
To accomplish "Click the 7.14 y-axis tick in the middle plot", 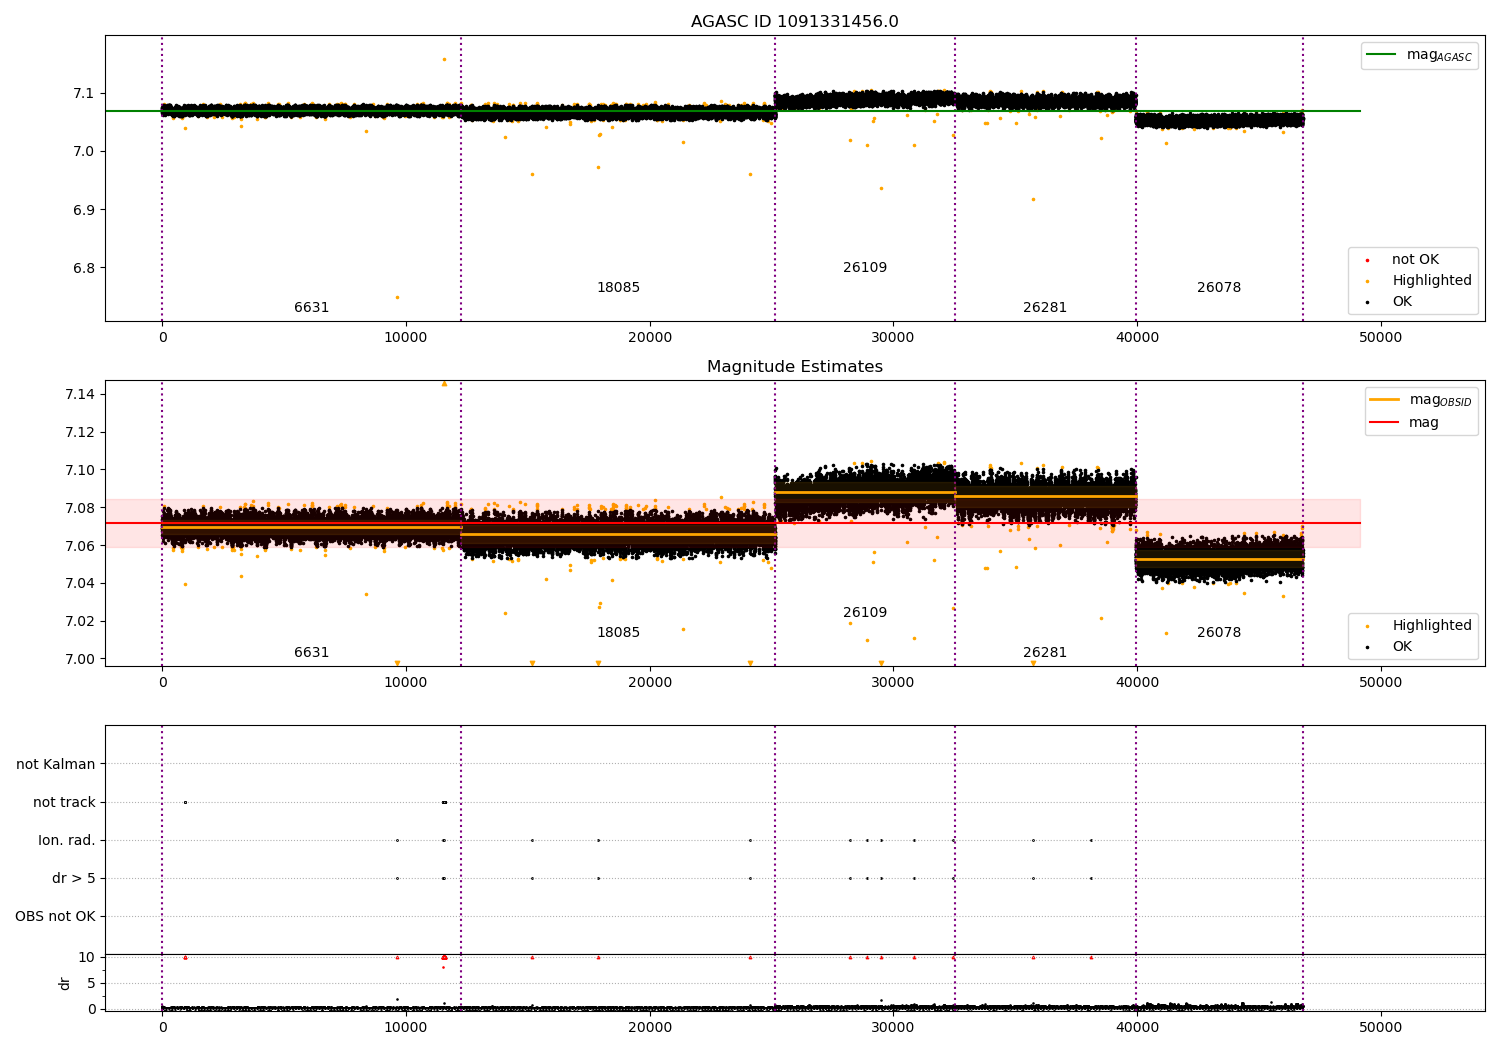I will click(80, 394).
